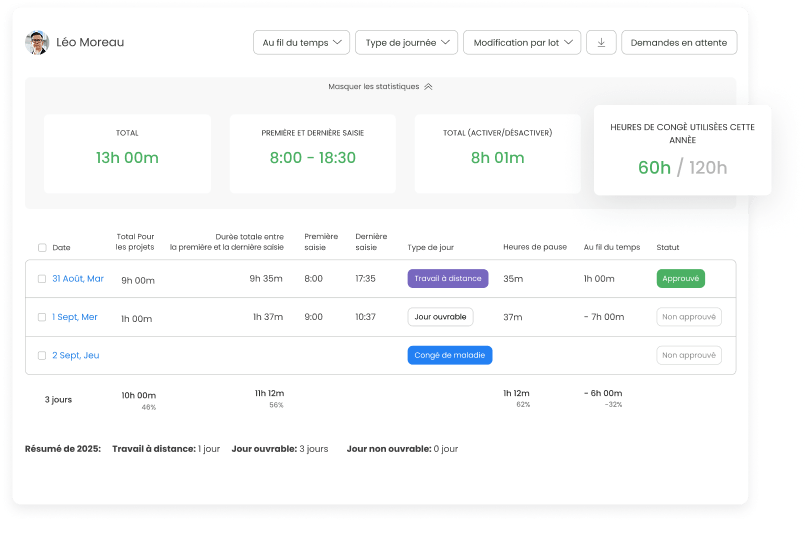Click the purple 'Travail à distance' tag
The width and height of the screenshot is (806, 550).
tap(448, 279)
